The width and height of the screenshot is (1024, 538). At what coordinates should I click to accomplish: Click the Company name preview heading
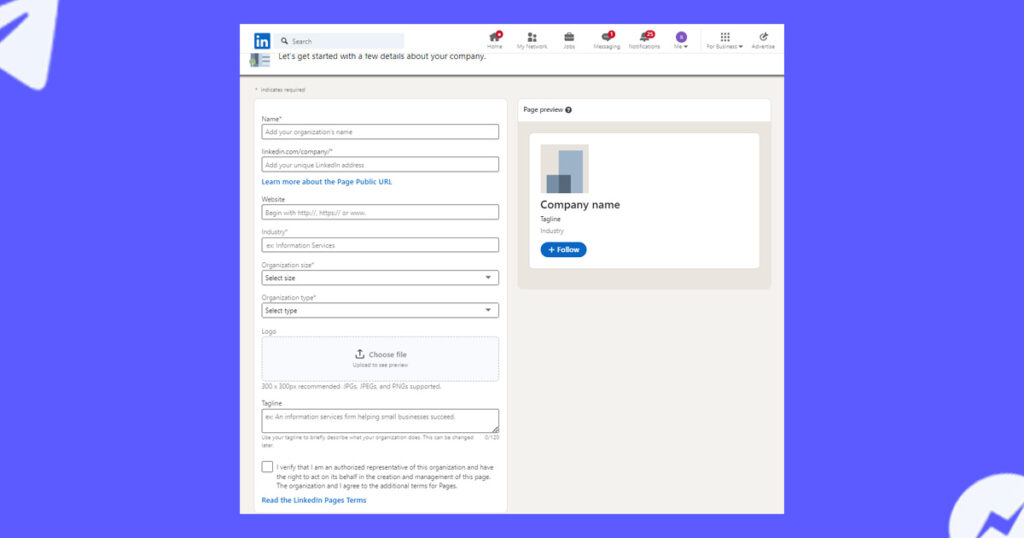tap(580, 204)
